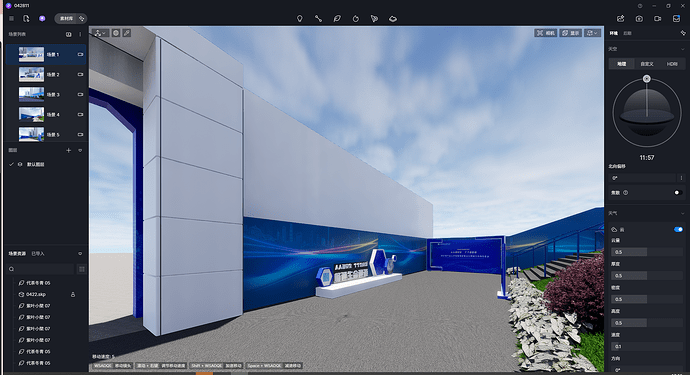Select the lightbulb light tool

(300, 18)
